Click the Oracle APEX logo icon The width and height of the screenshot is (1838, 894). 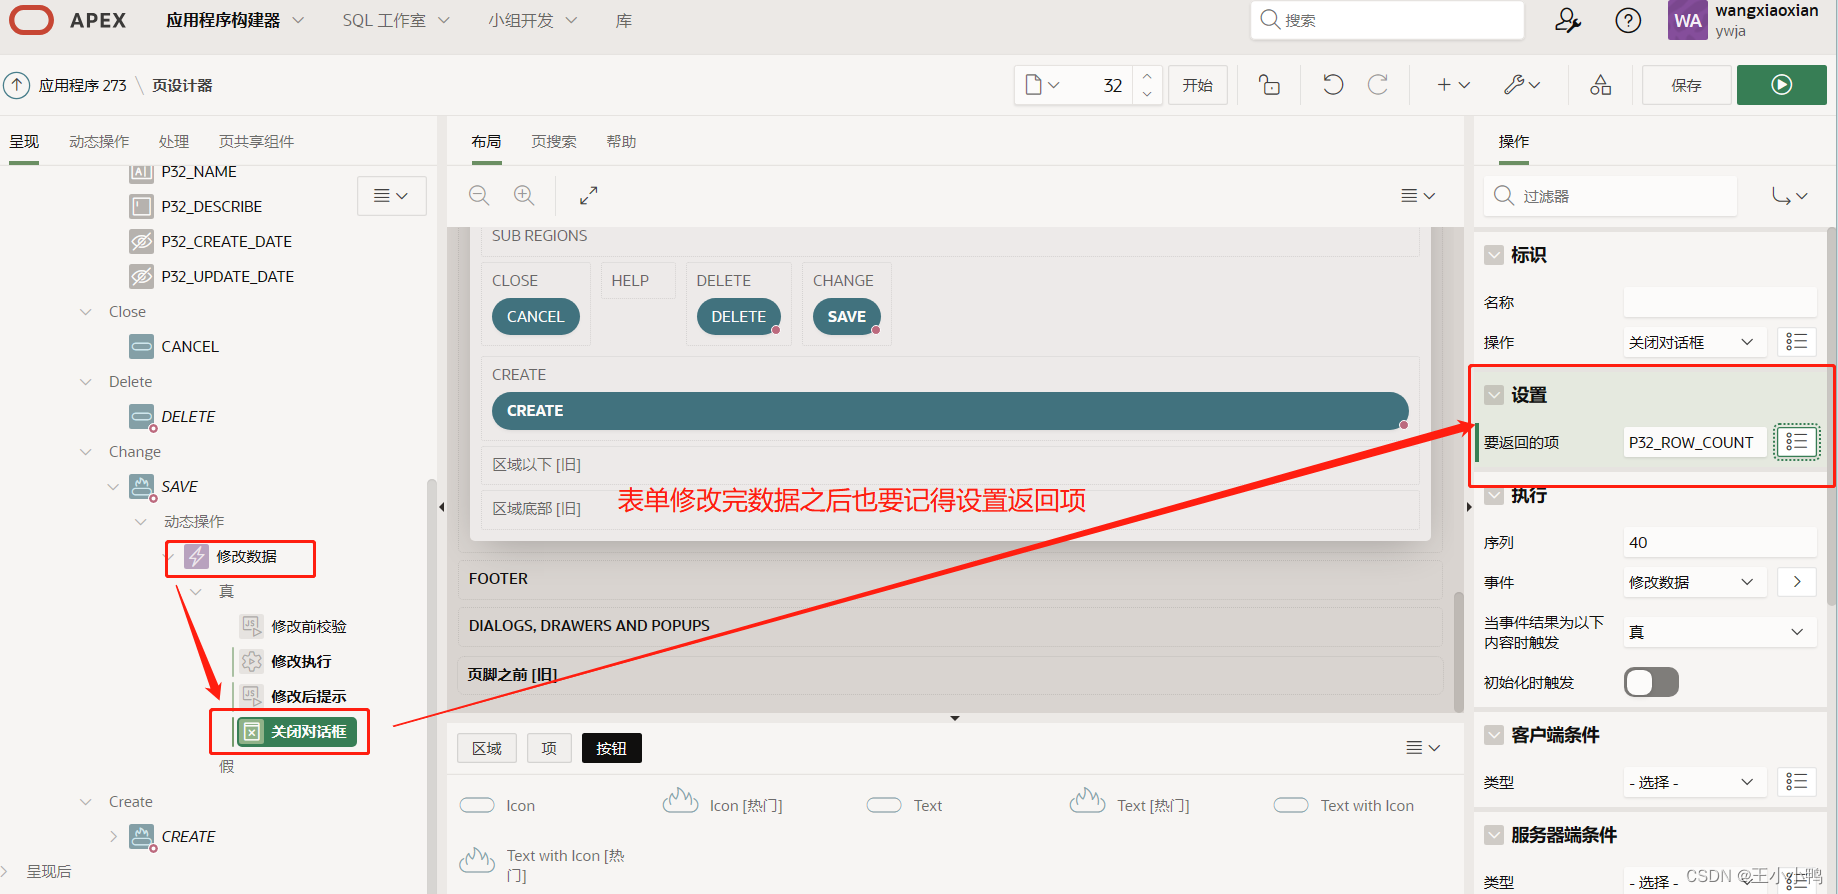pos(31,20)
